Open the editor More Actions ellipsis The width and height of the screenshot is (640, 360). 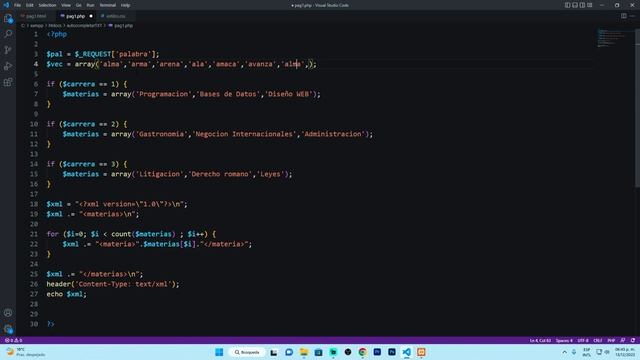(x=632, y=16)
